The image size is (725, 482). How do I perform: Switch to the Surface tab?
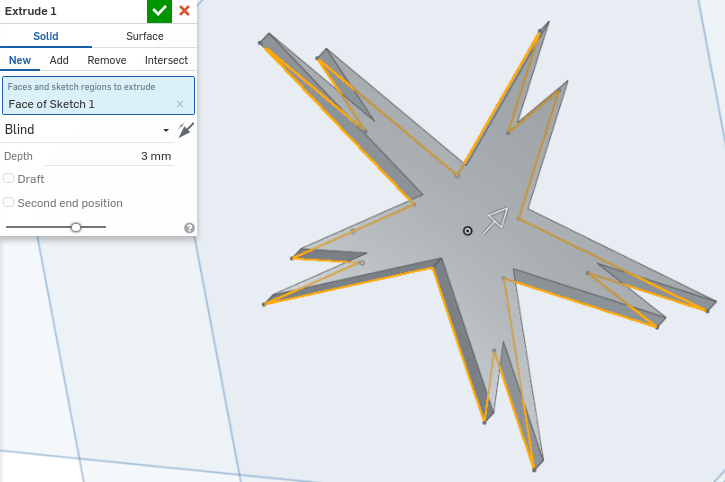click(x=145, y=36)
